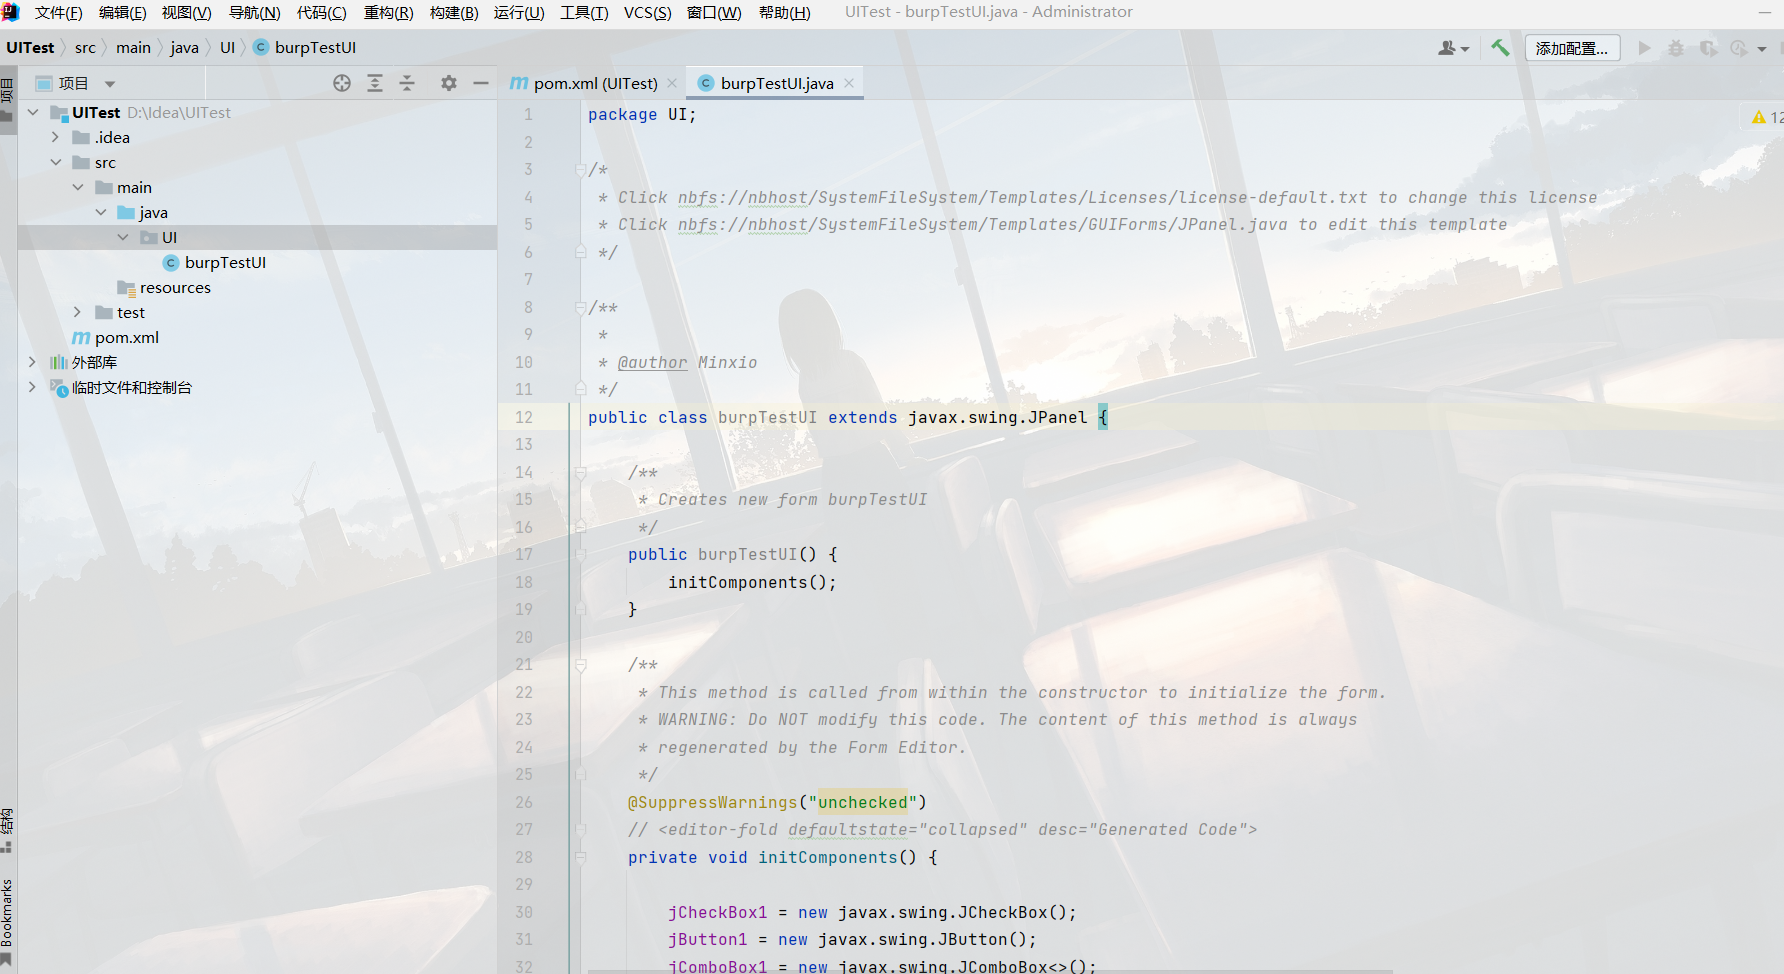Expand the test folder in tree
The image size is (1784, 974).
click(78, 312)
